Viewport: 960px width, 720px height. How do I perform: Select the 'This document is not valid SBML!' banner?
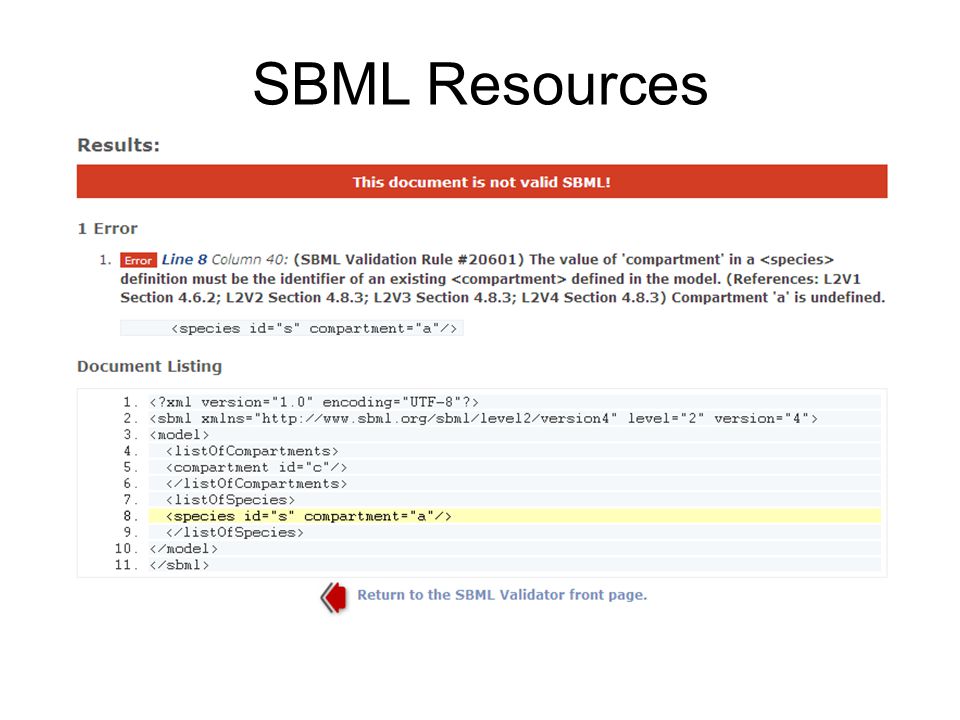(482, 181)
